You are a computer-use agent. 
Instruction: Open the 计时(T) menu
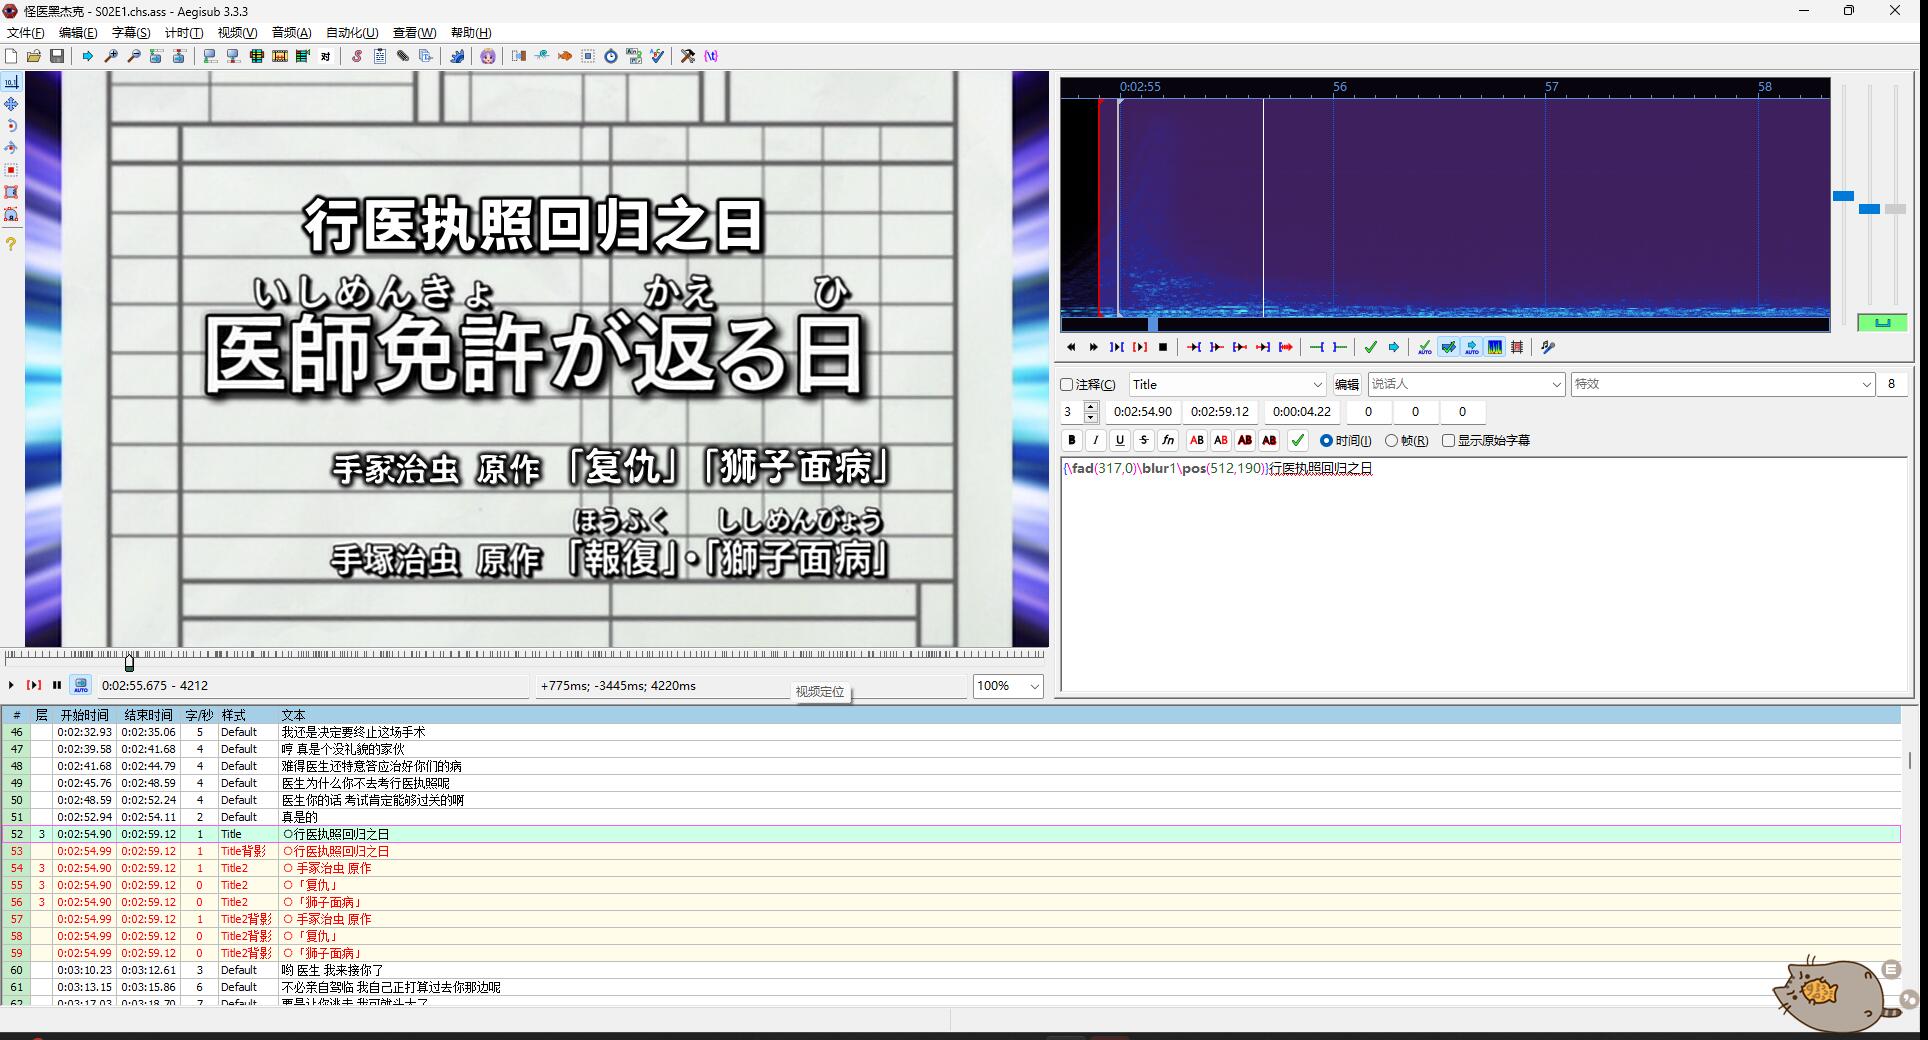184,32
